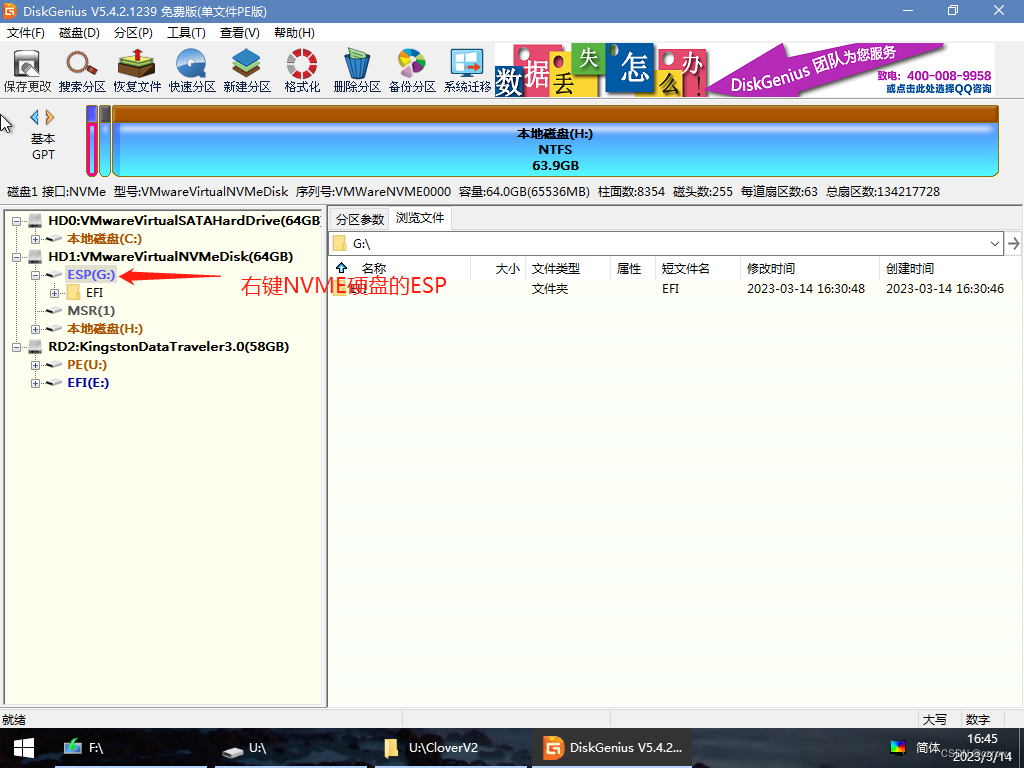This screenshot has height=768, width=1024.
Task: Select RD2:KingstonDataTraveler3.0 in the tree
Action: pos(168,347)
